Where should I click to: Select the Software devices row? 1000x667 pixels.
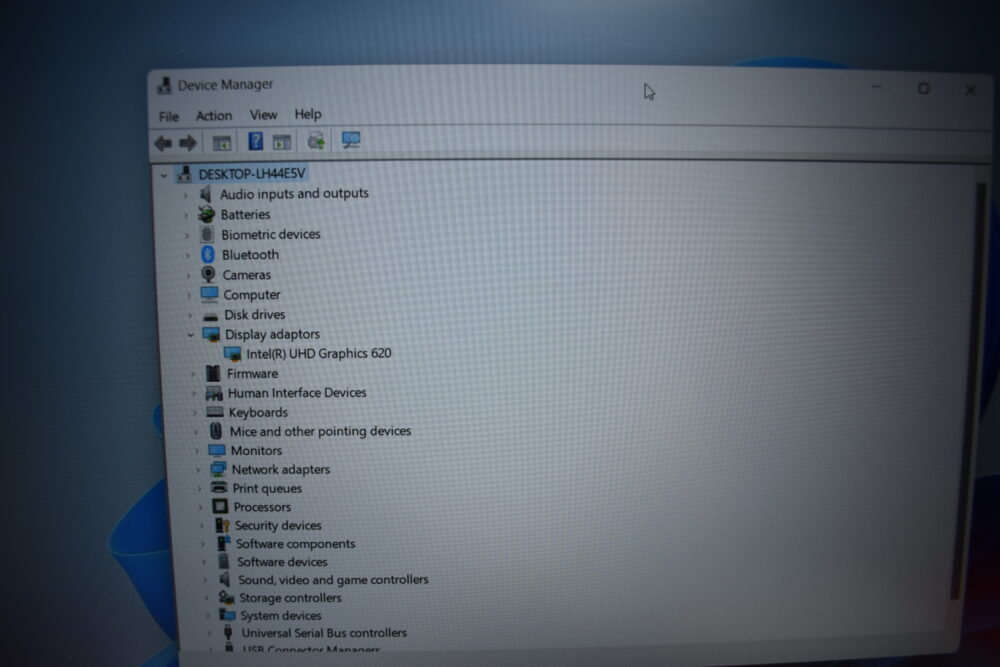click(282, 562)
